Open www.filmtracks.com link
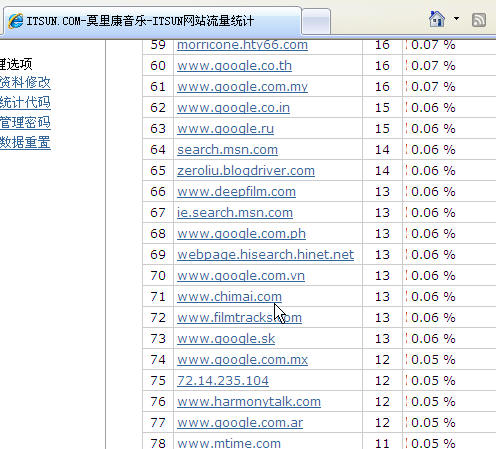496x449 pixels. coord(239,318)
